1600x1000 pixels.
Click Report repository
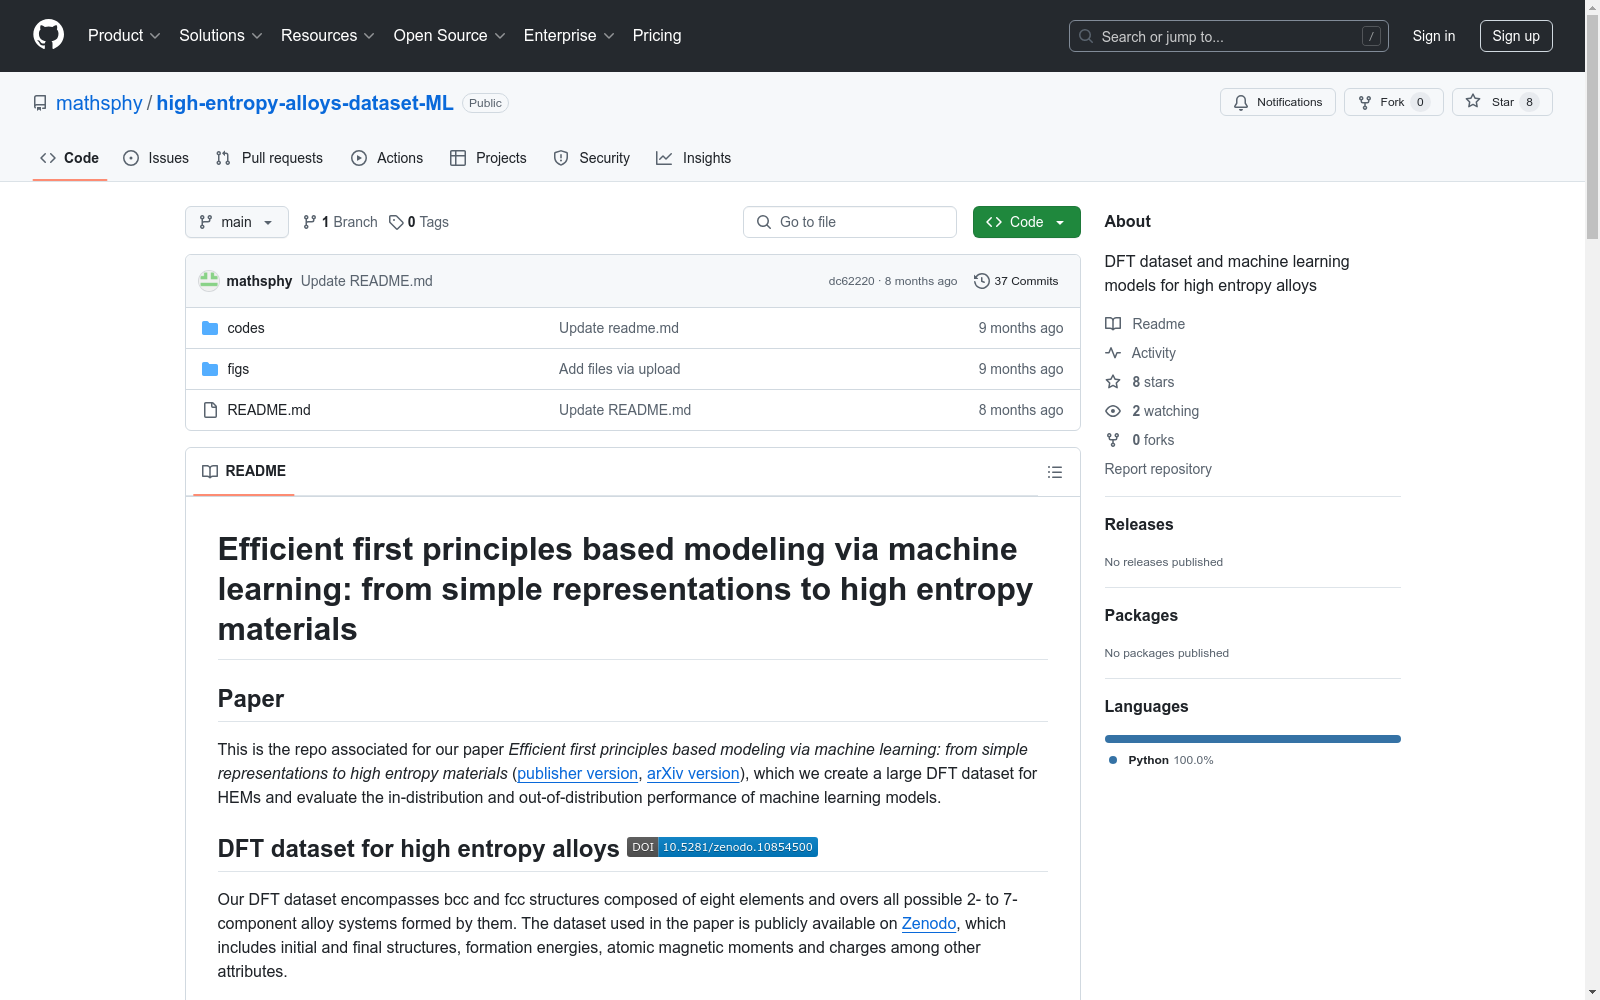coord(1158,469)
